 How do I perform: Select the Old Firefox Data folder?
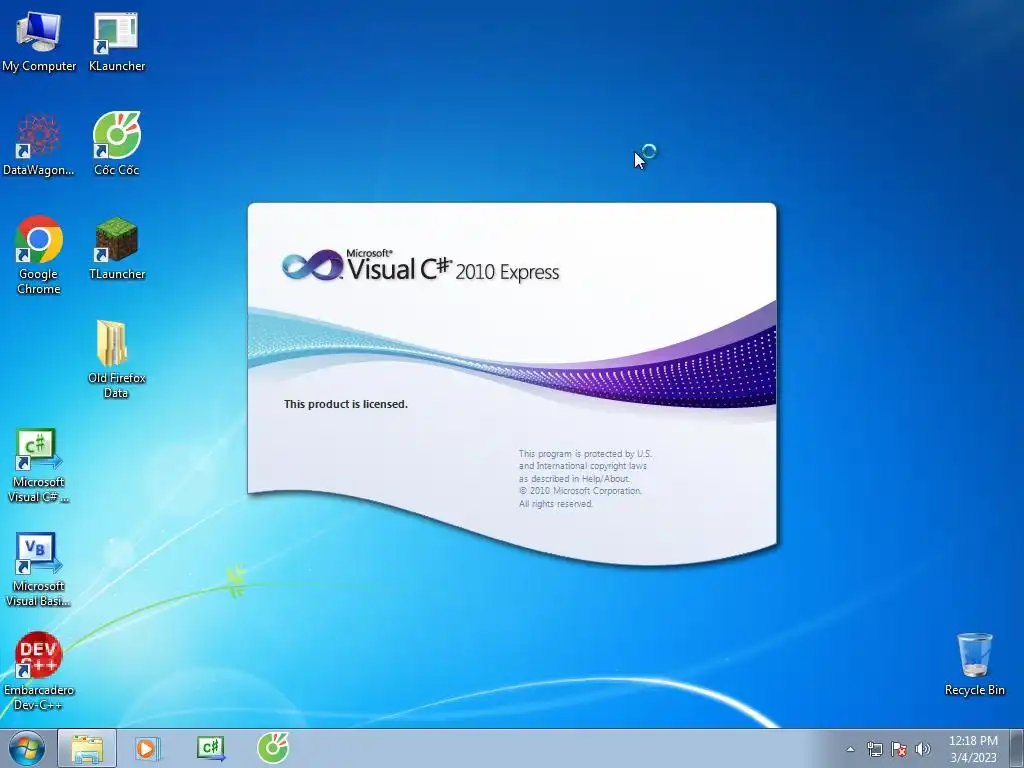[x=116, y=359]
